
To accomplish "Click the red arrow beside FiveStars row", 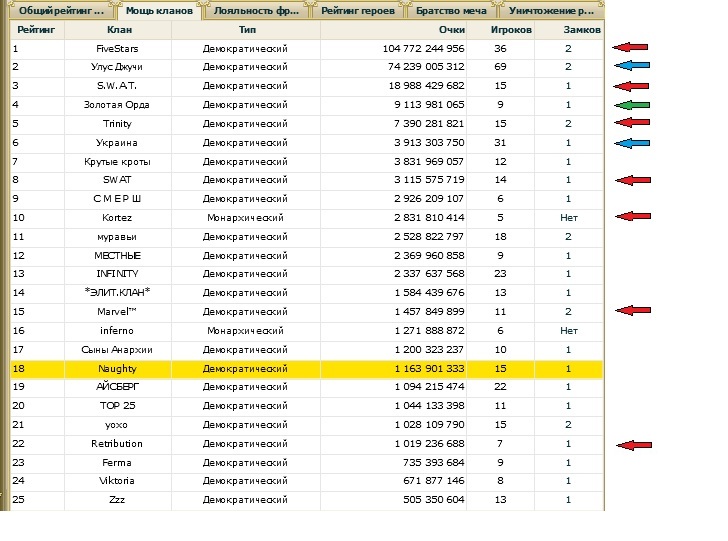I will click(630, 48).
